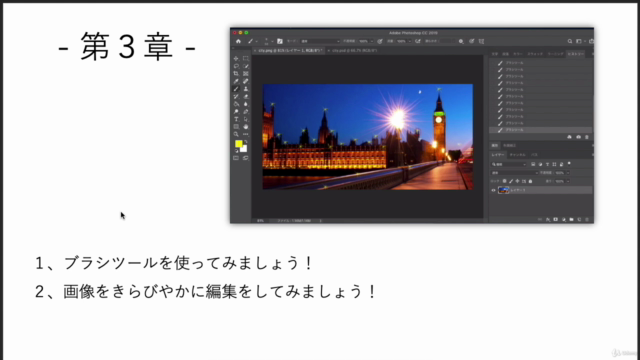Open the layer fill arrow in Layers panel

point(568,181)
